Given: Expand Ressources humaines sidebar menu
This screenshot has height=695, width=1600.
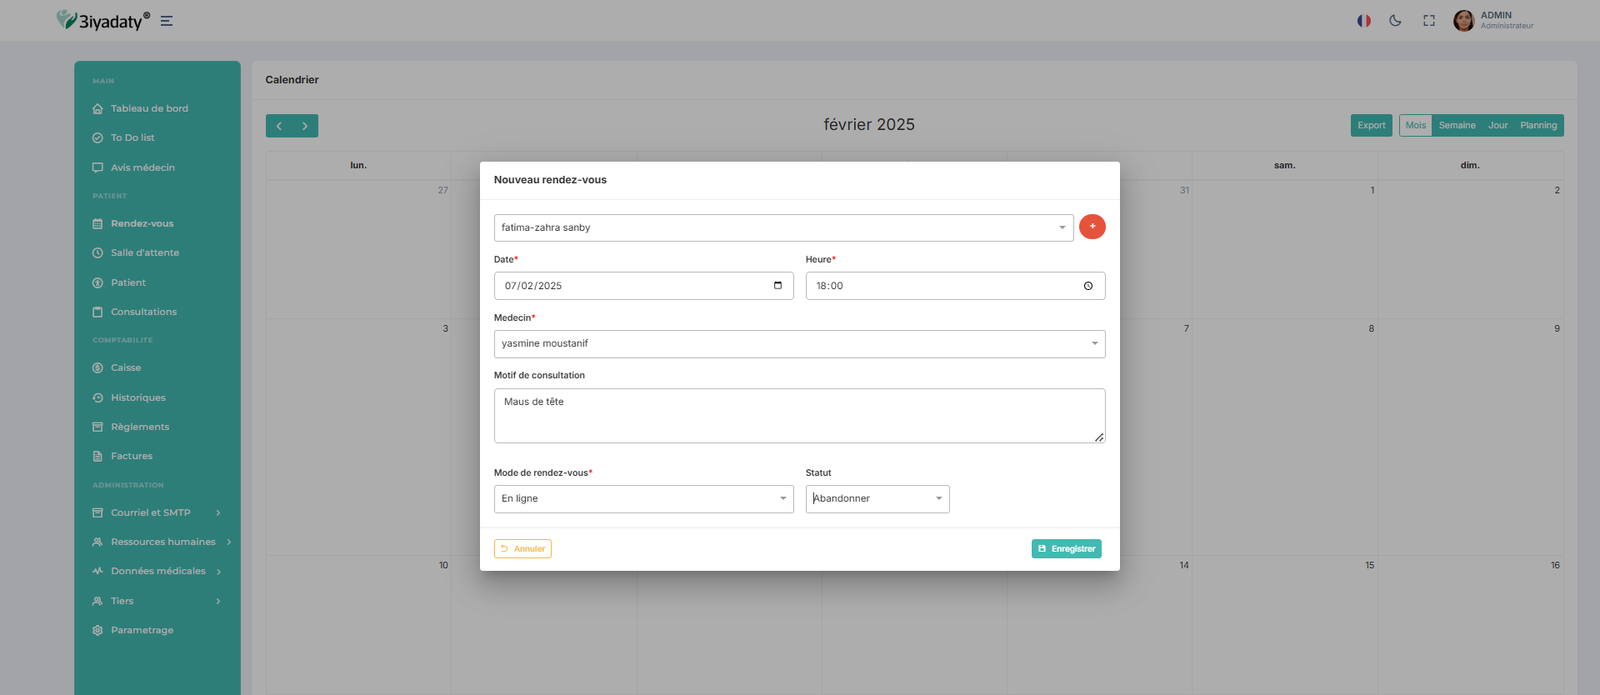Looking at the screenshot, I should (163, 542).
